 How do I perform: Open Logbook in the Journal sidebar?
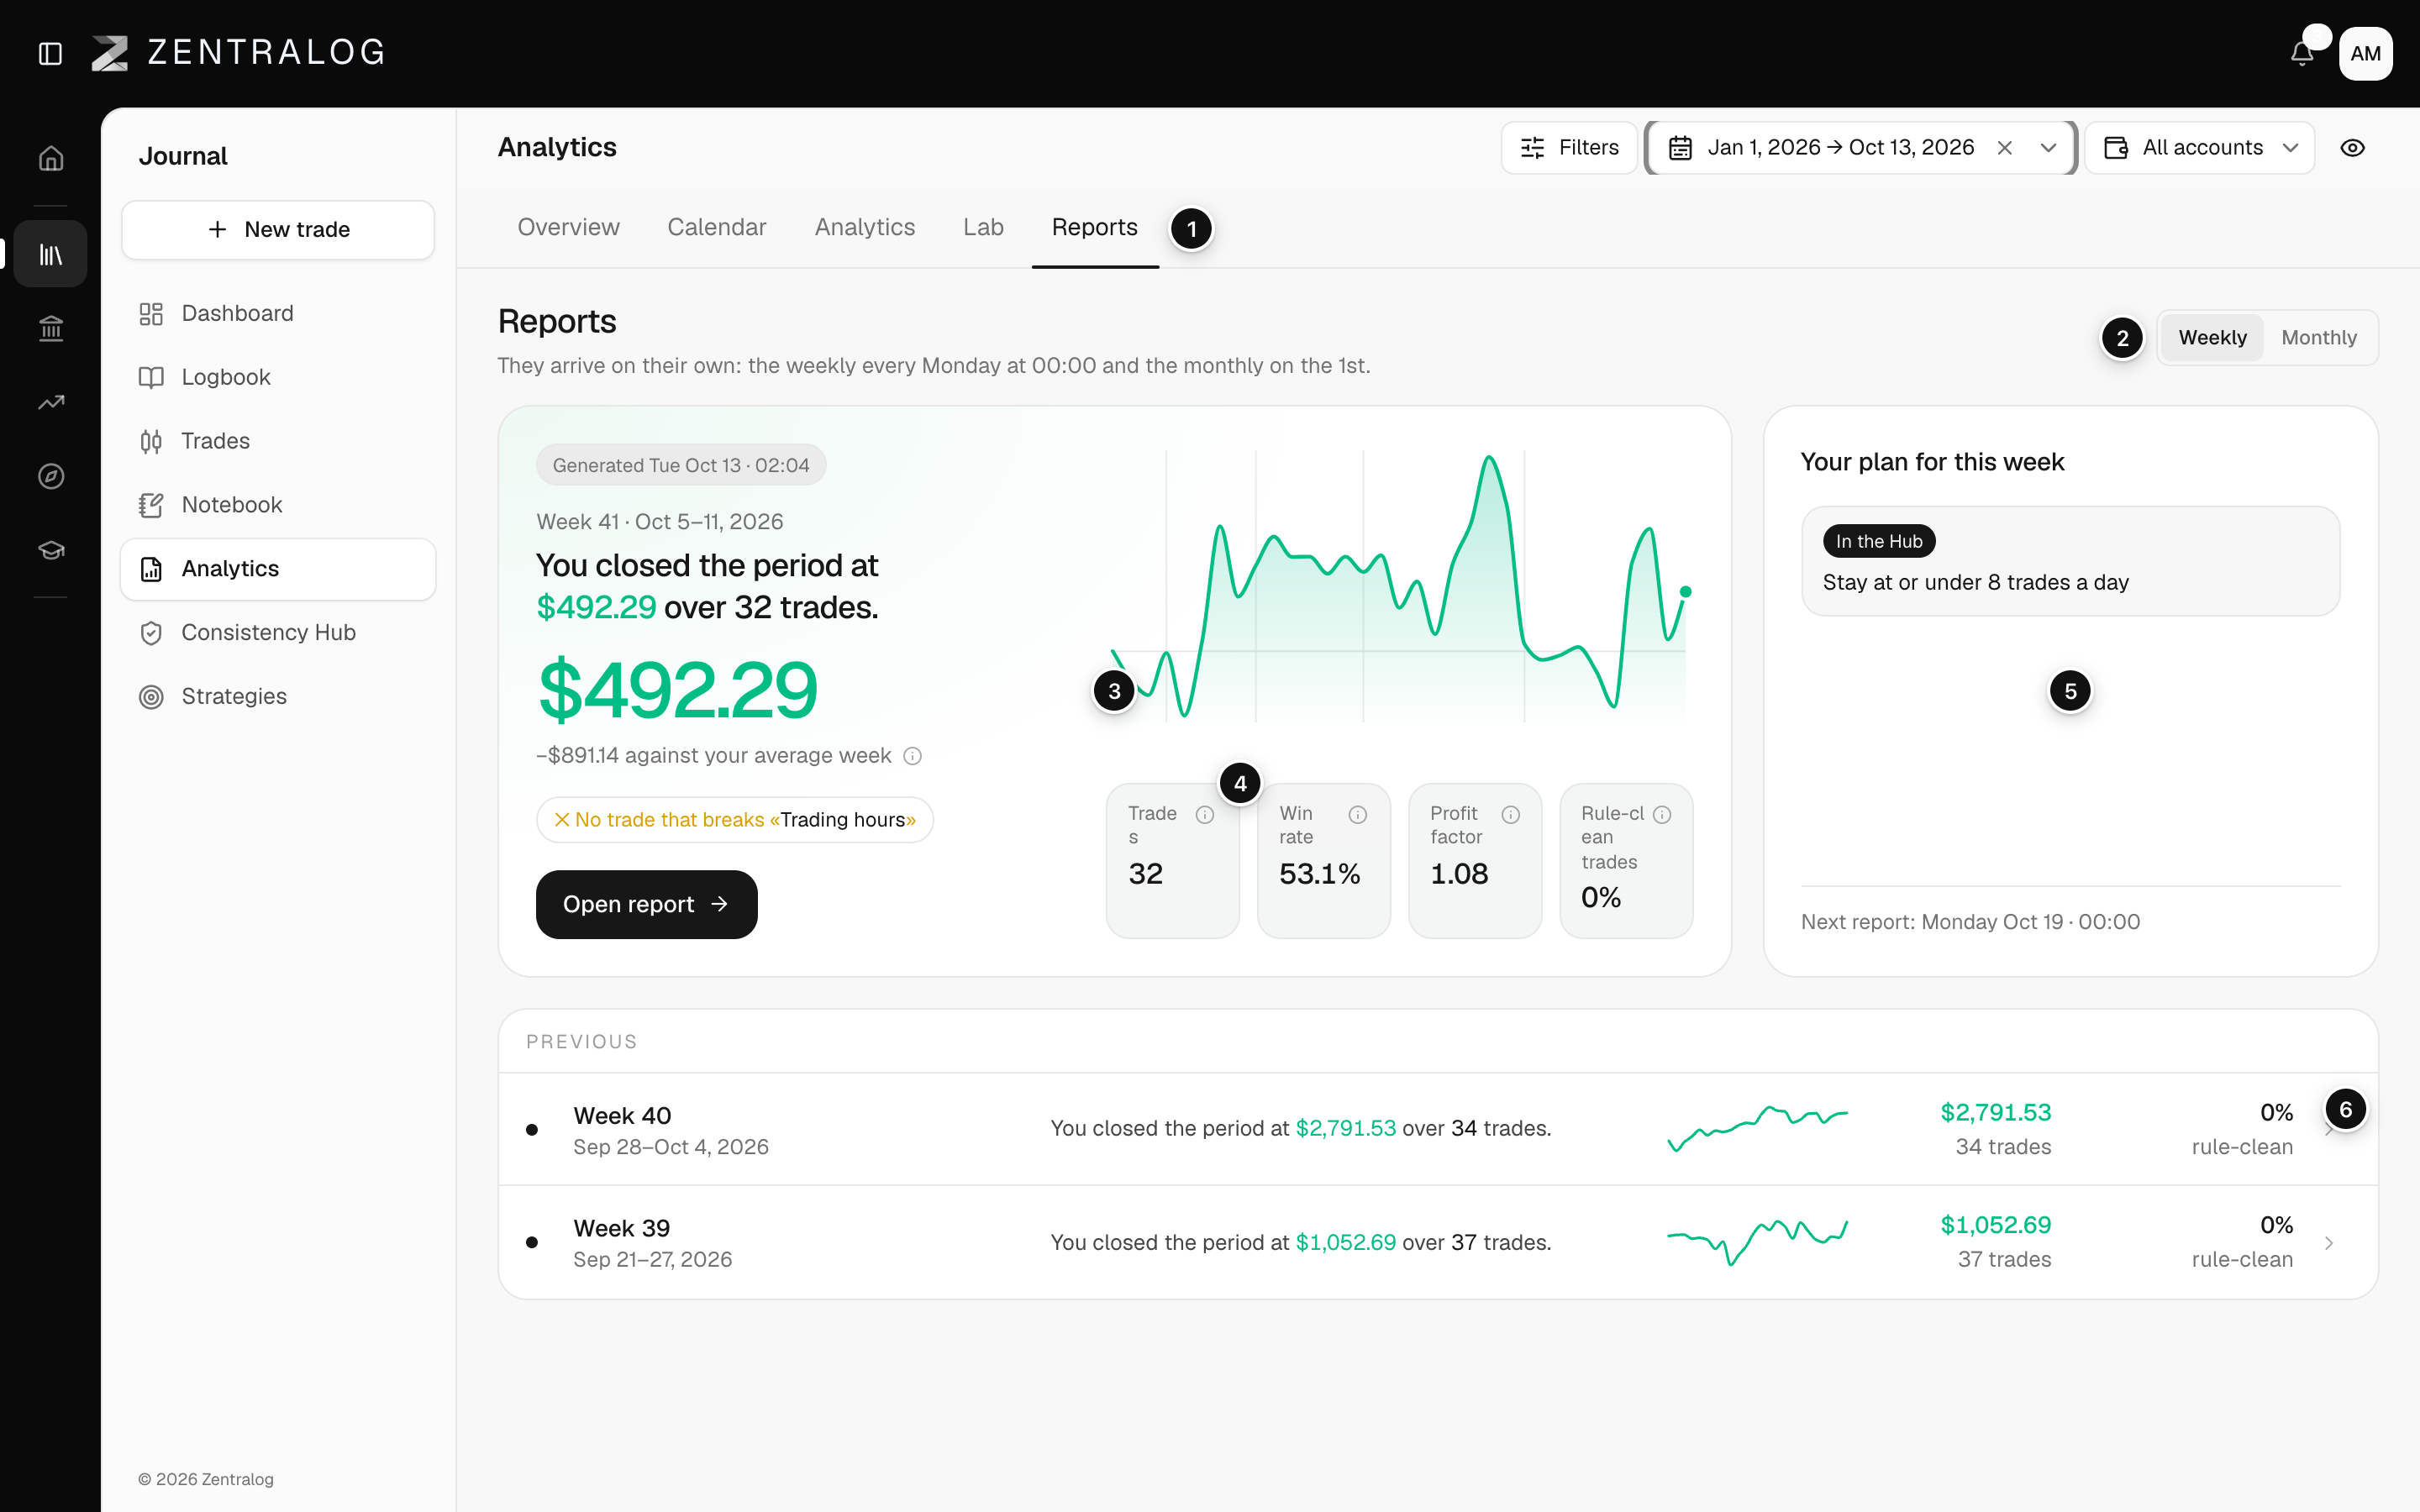click(x=278, y=377)
